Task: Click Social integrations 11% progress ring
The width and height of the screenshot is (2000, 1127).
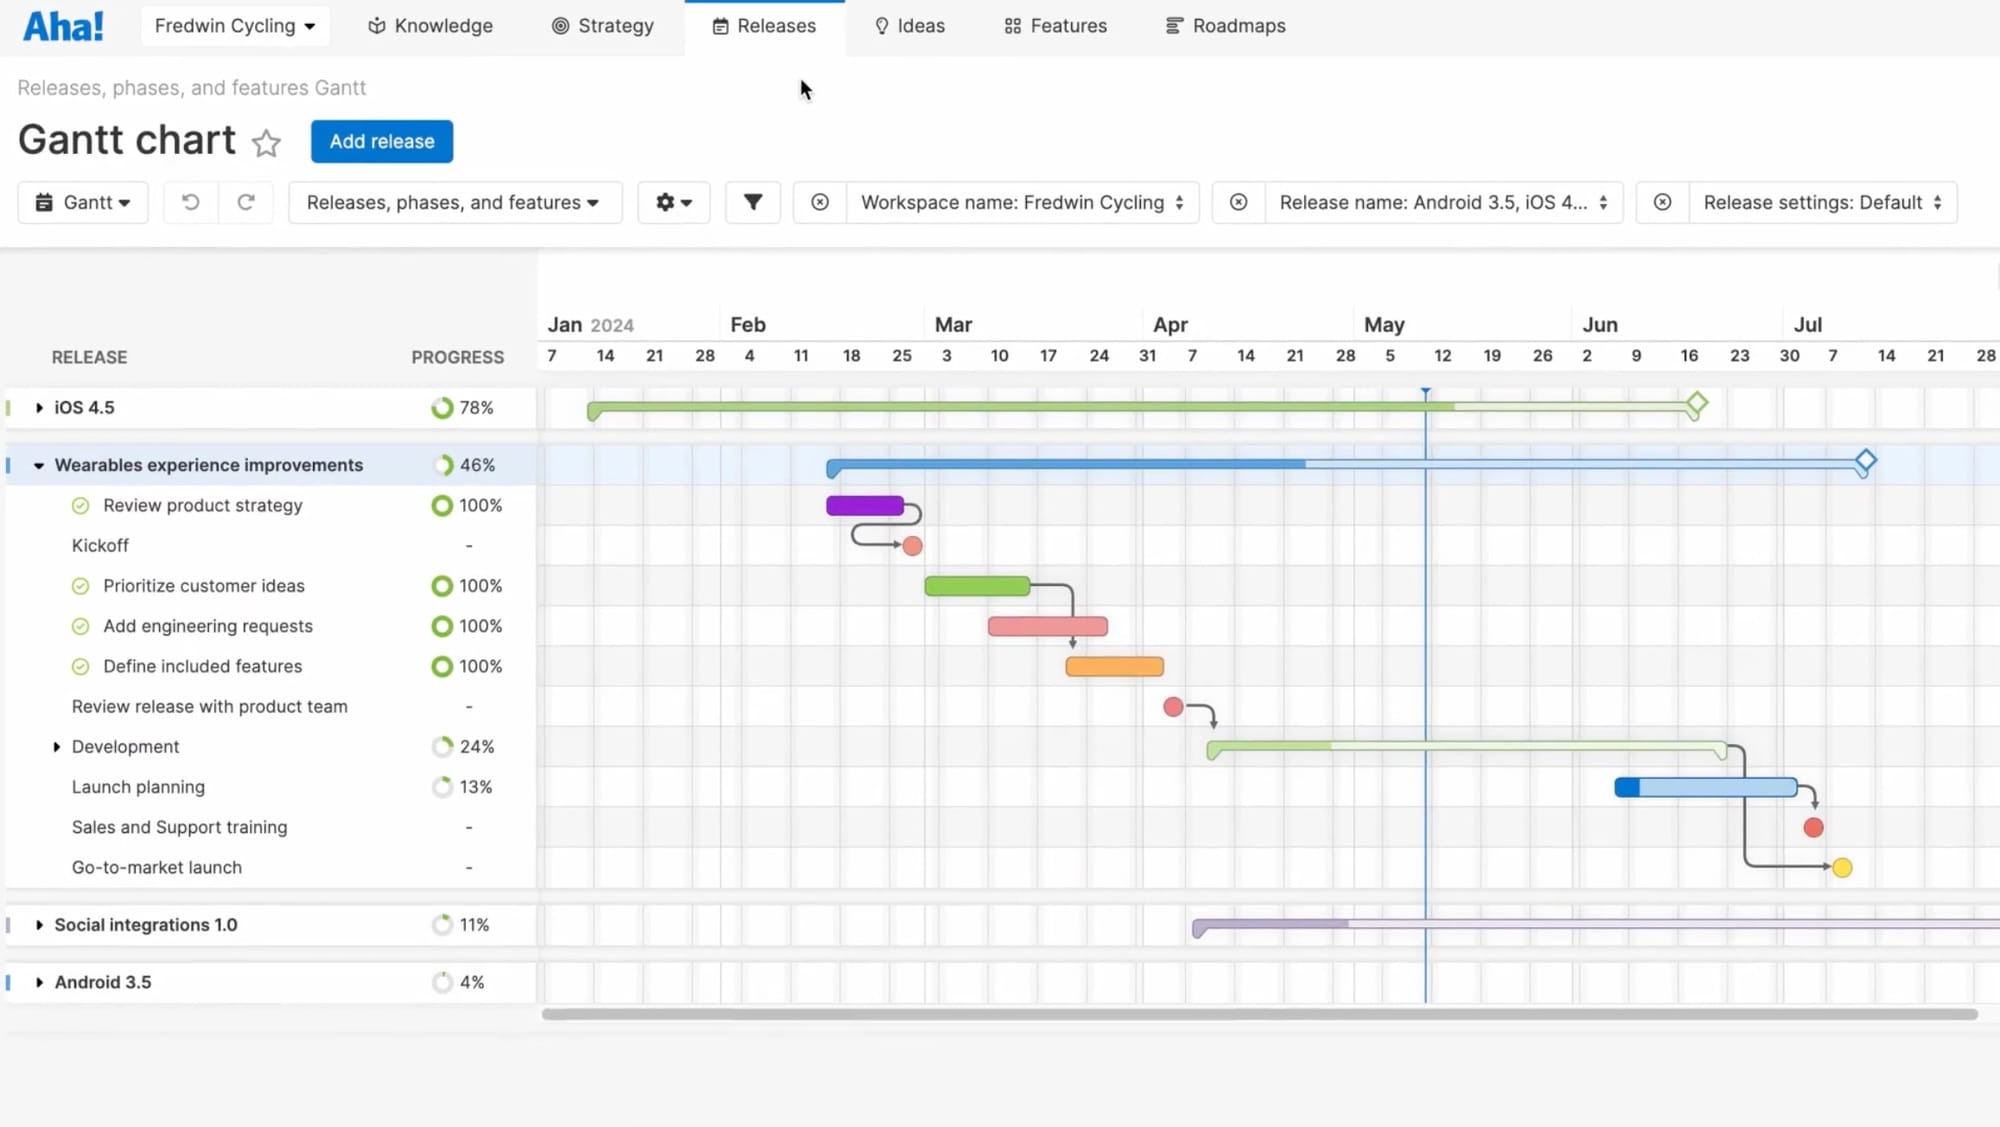Action: point(442,925)
